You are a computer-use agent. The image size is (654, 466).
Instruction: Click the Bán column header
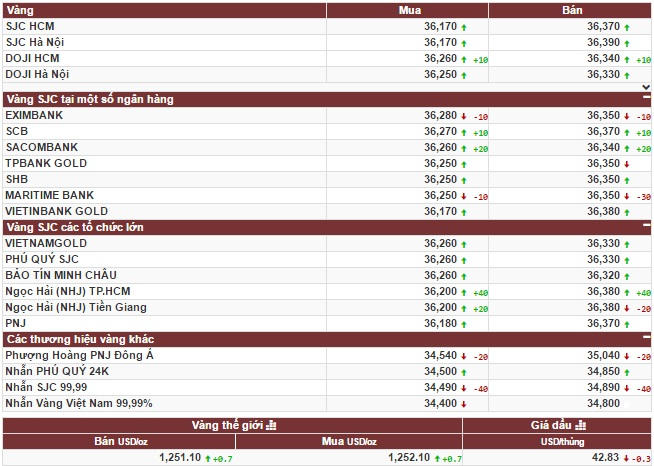pyautogui.click(x=573, y=11)
